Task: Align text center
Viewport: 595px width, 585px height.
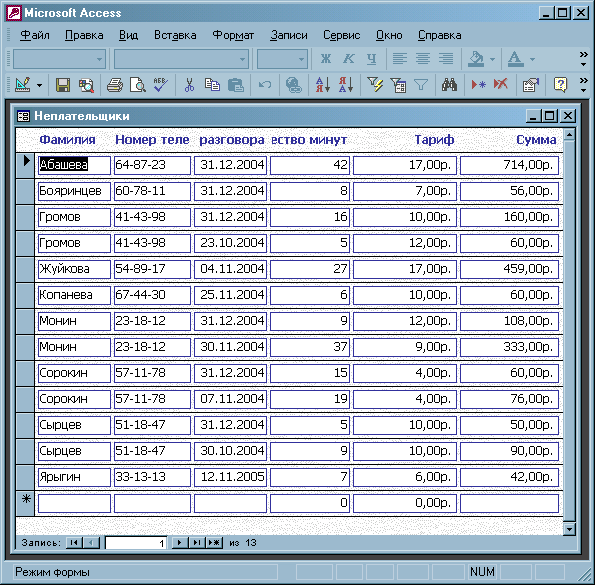Action: coord(423,59)
